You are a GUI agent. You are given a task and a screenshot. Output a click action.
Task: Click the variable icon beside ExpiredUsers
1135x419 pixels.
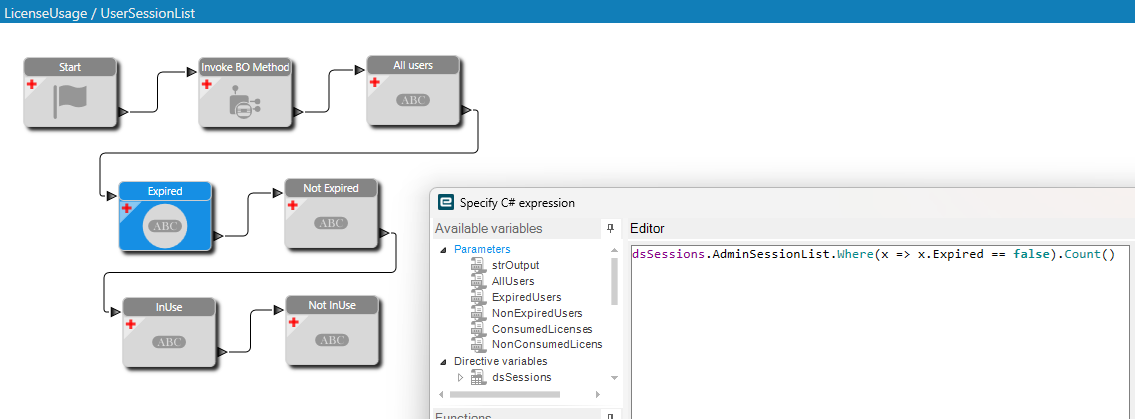[477, 297]
